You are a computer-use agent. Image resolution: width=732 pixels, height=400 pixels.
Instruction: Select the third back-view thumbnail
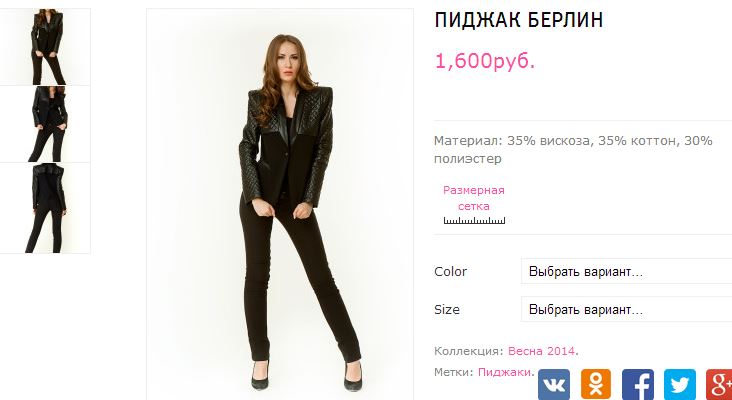tap(45, 208)
